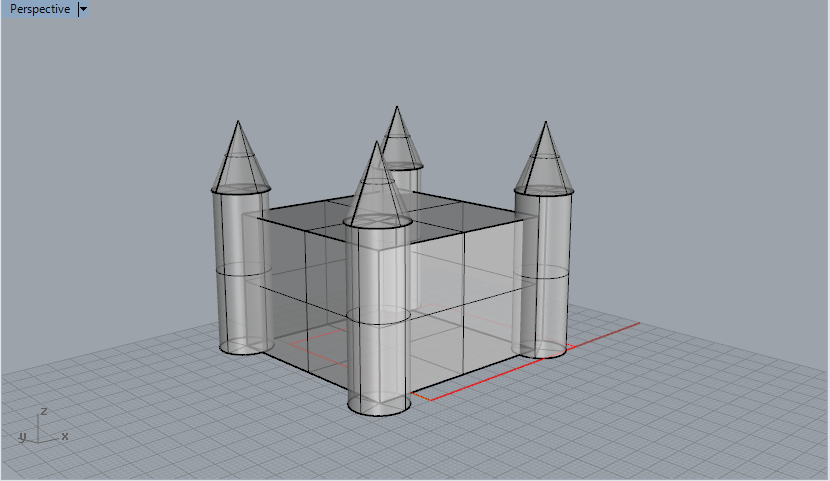Click the world axes icon
This screenshot has width=830, height=481.
coord(43,426)
